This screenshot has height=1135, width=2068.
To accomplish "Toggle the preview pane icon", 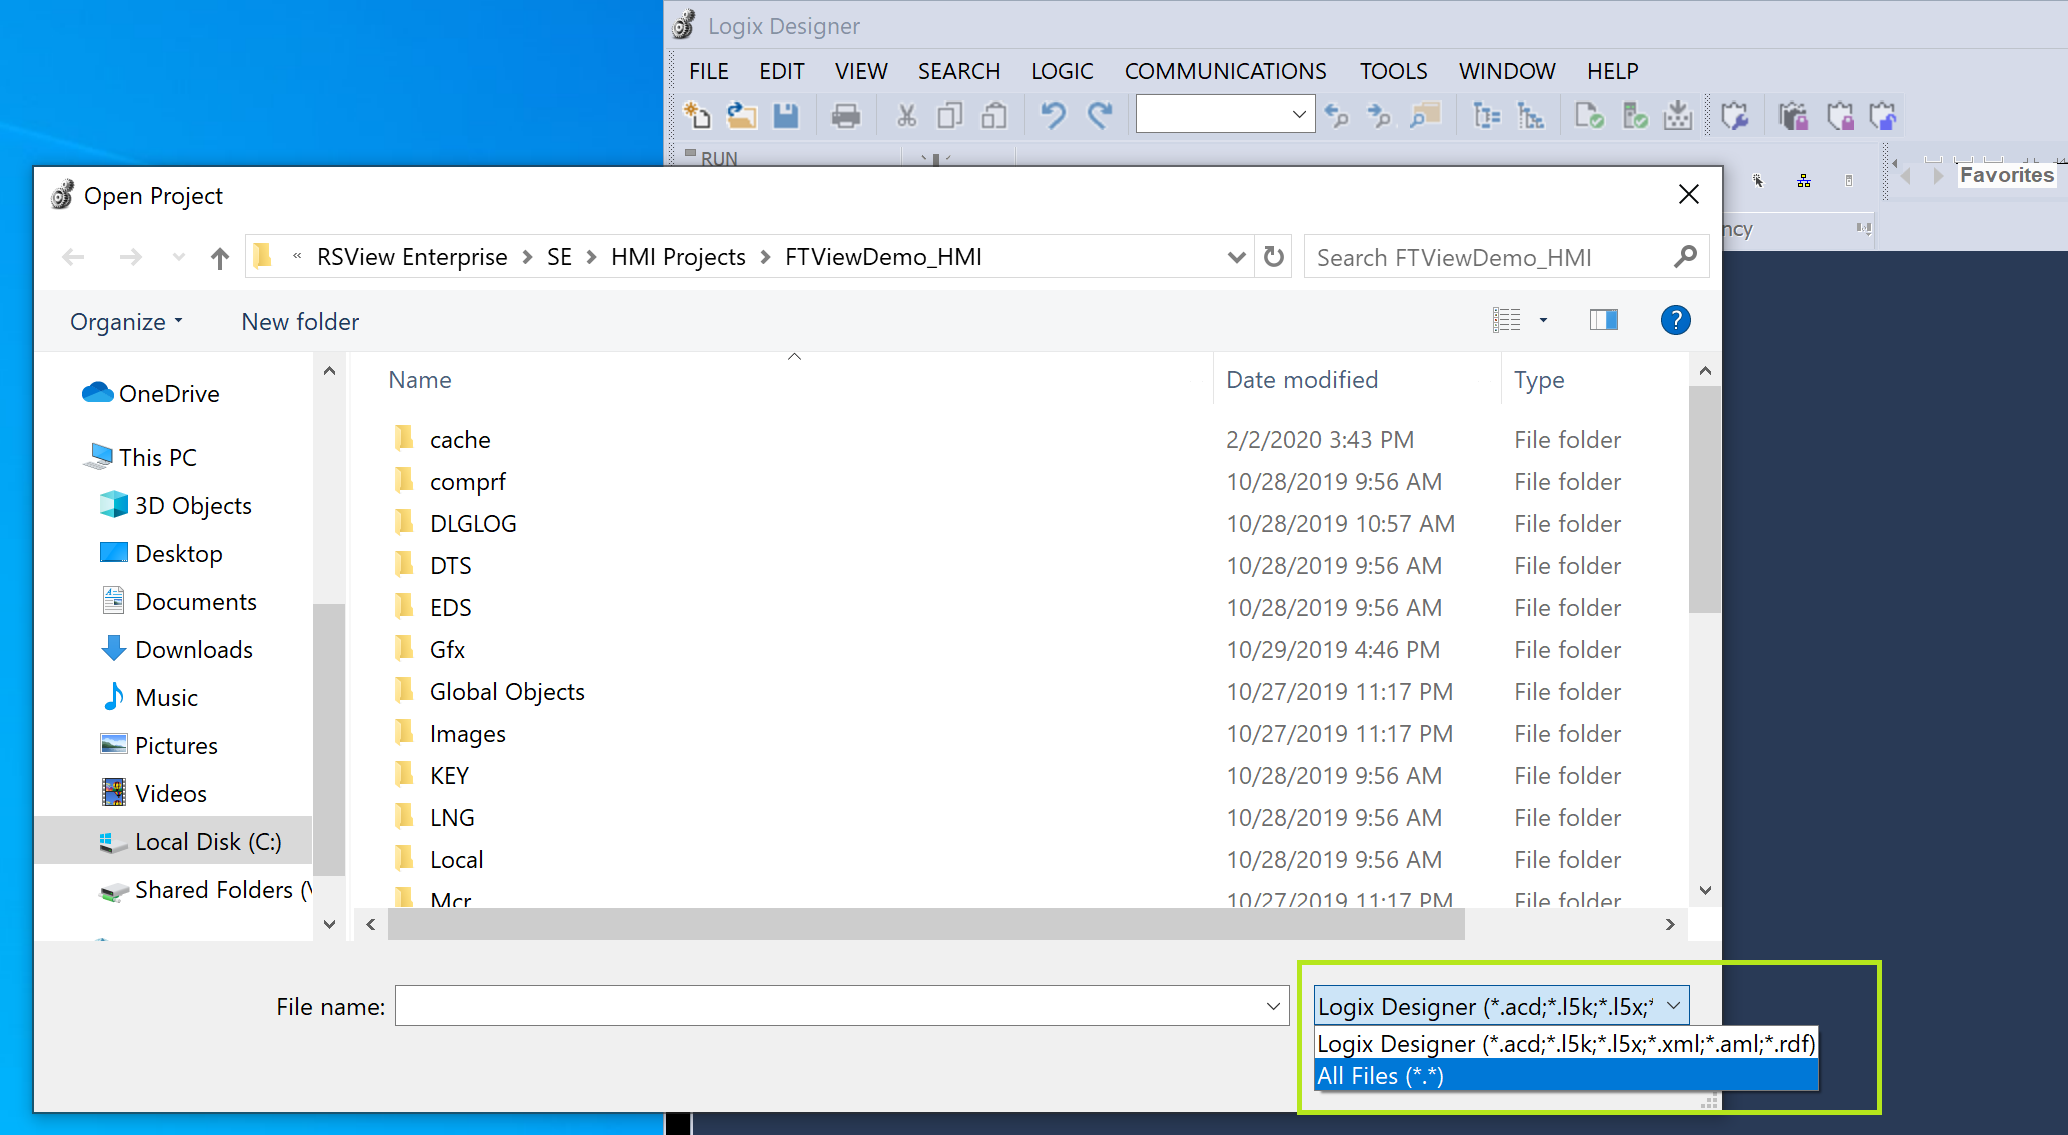I will [x=1604, y=320].
